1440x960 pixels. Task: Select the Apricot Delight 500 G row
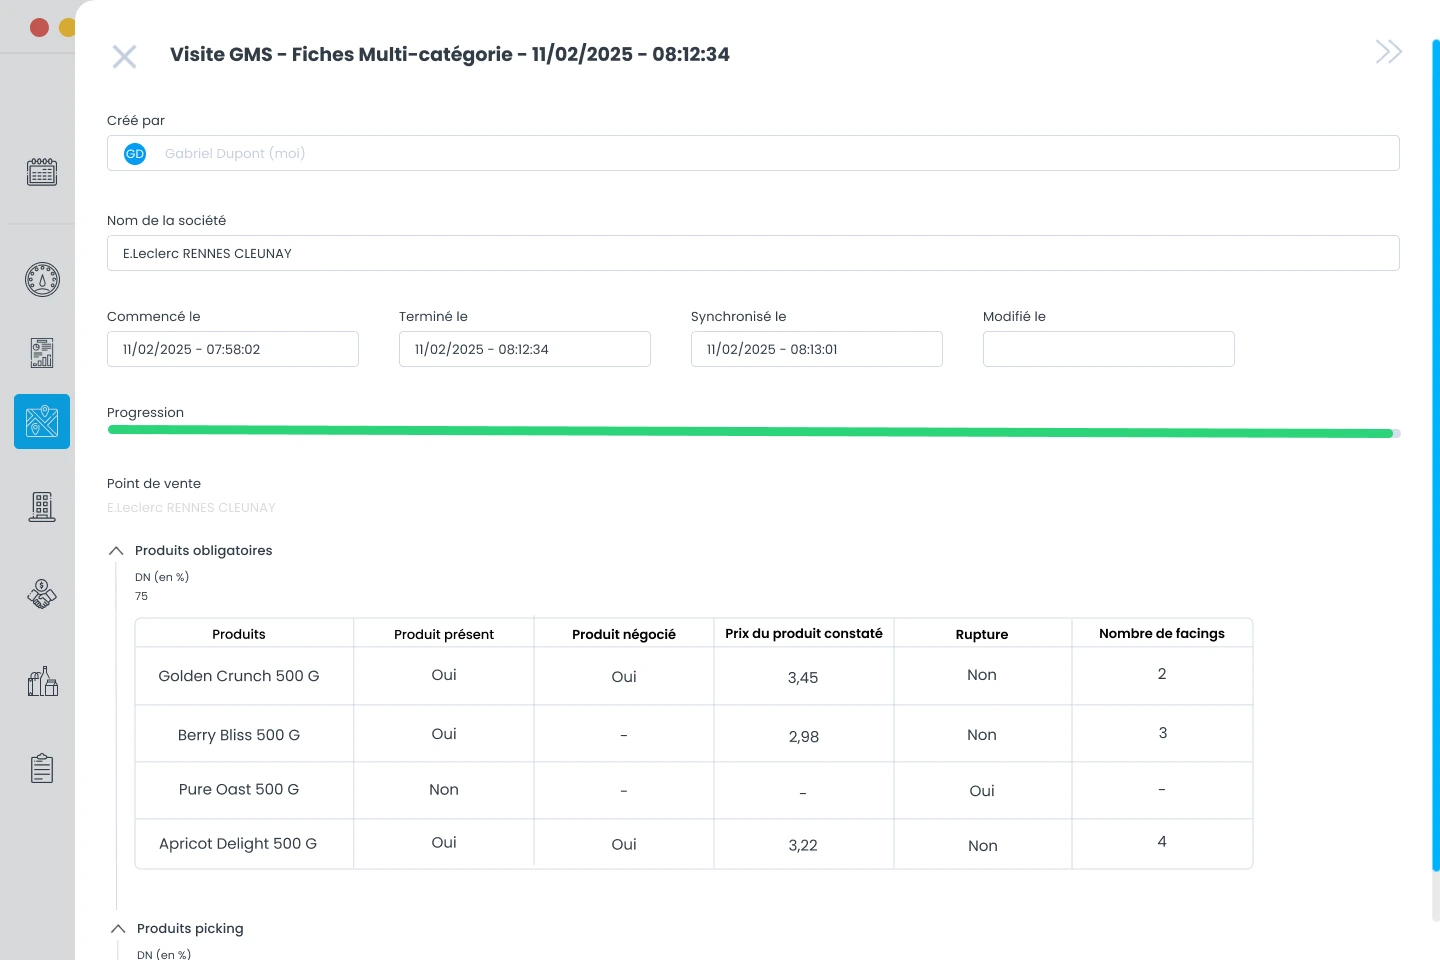694,844
